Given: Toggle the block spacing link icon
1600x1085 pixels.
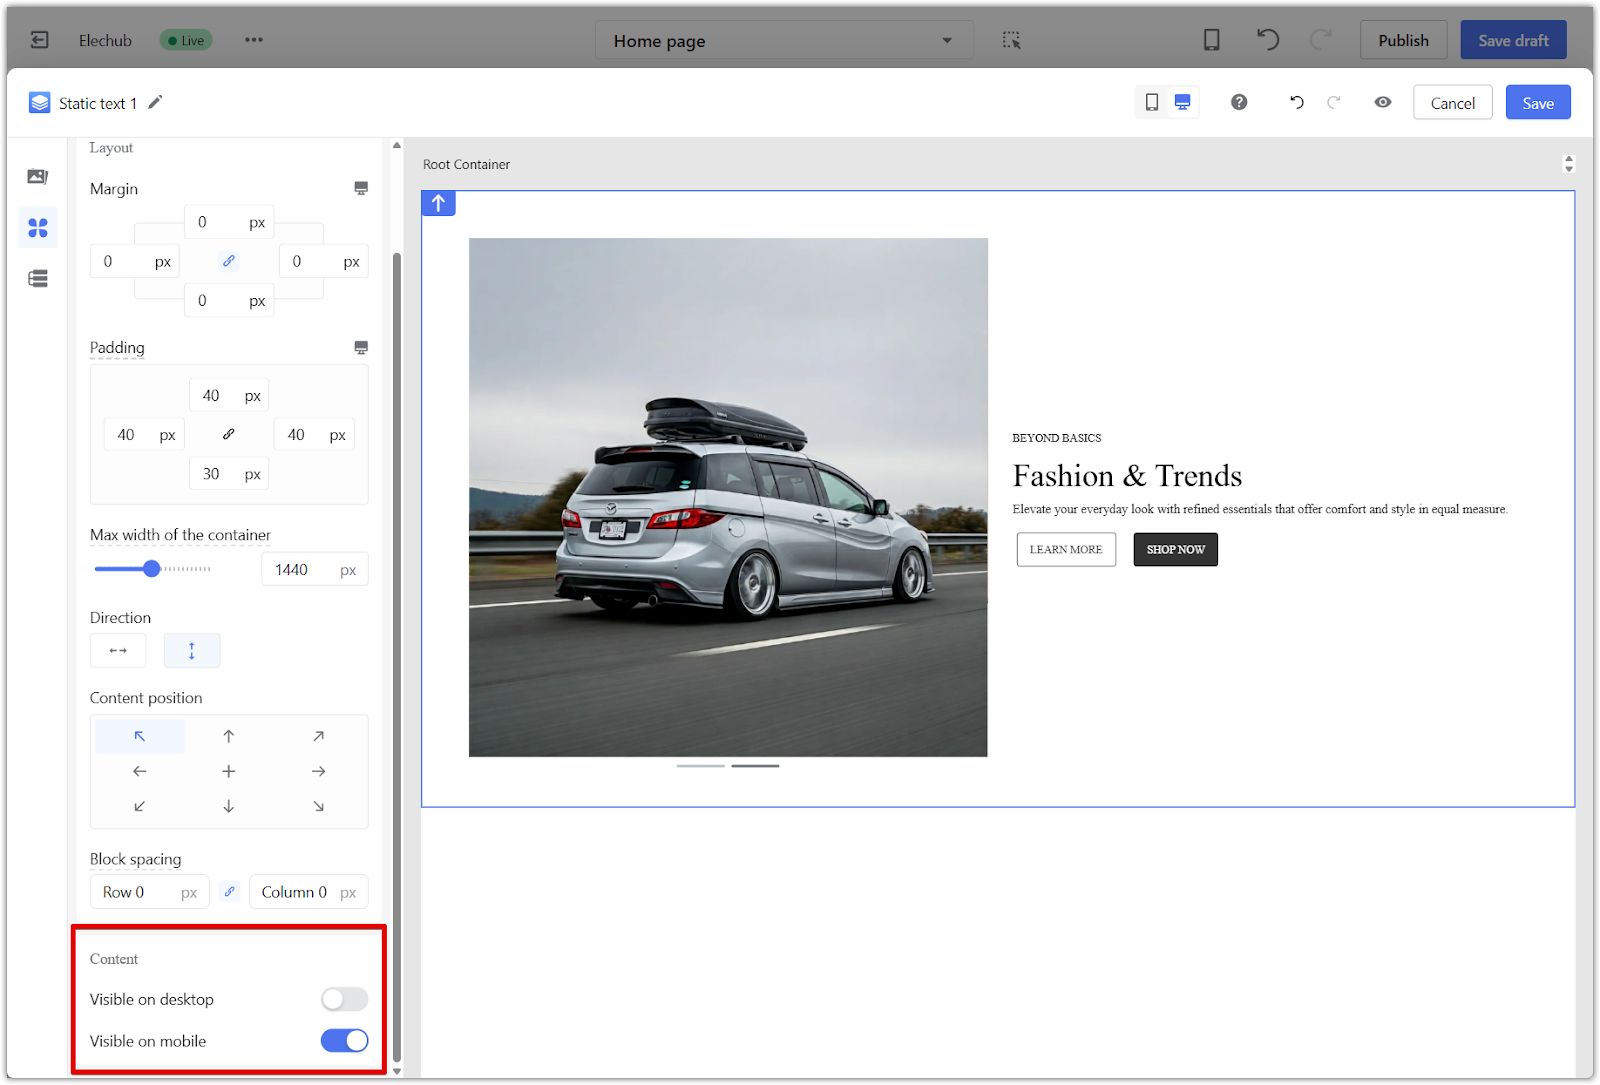Looking at the screenshot, I should pos(230,892).
